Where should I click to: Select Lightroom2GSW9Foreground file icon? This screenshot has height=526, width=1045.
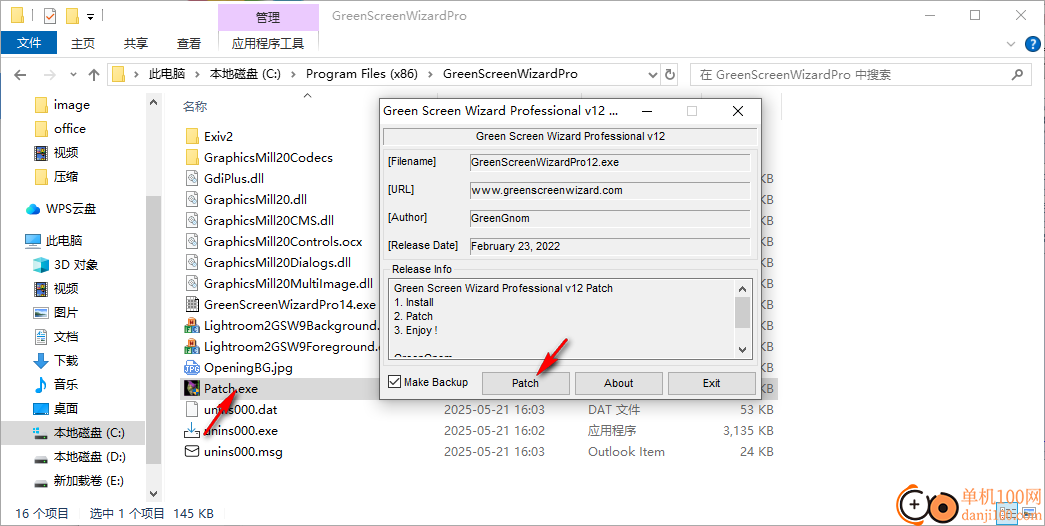click(x=192, y=347)
